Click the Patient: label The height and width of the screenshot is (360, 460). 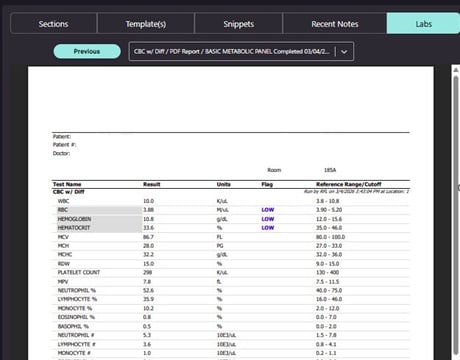tap(62, 136)
